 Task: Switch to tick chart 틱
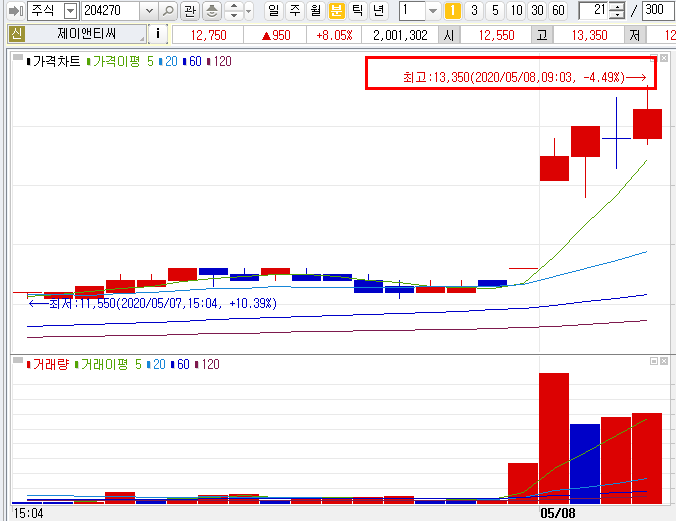(x=358, y=11)
